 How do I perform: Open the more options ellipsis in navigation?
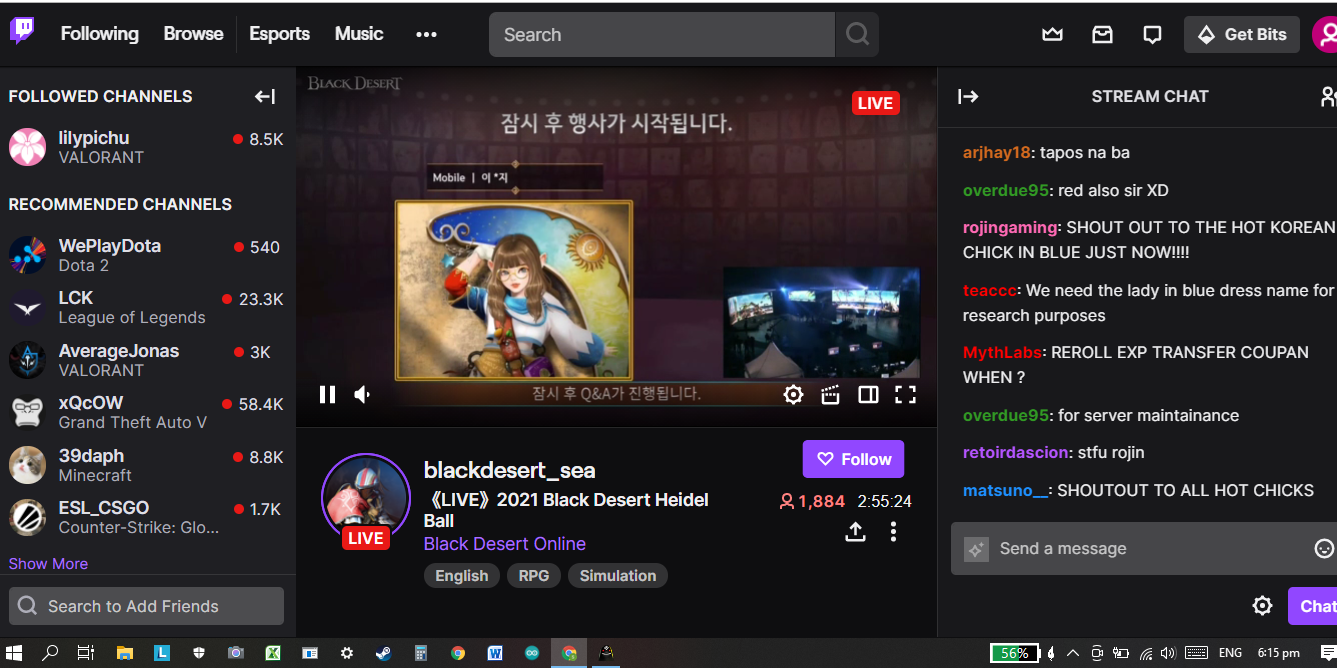pyautogui.click(x=426, y=35)
